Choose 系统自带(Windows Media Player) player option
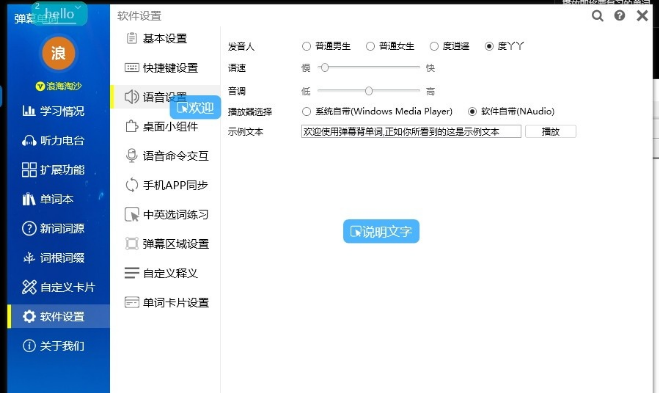 pyautogui.click(x=306, y=111)
